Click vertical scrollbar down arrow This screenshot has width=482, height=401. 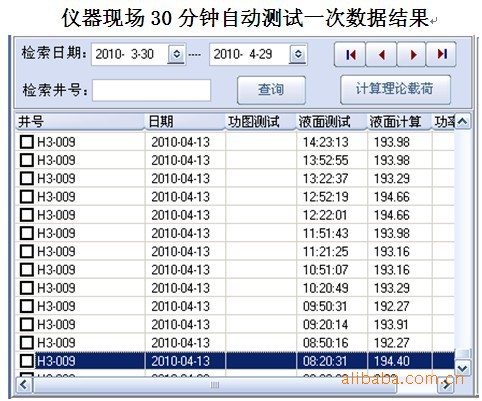[463, 368]
